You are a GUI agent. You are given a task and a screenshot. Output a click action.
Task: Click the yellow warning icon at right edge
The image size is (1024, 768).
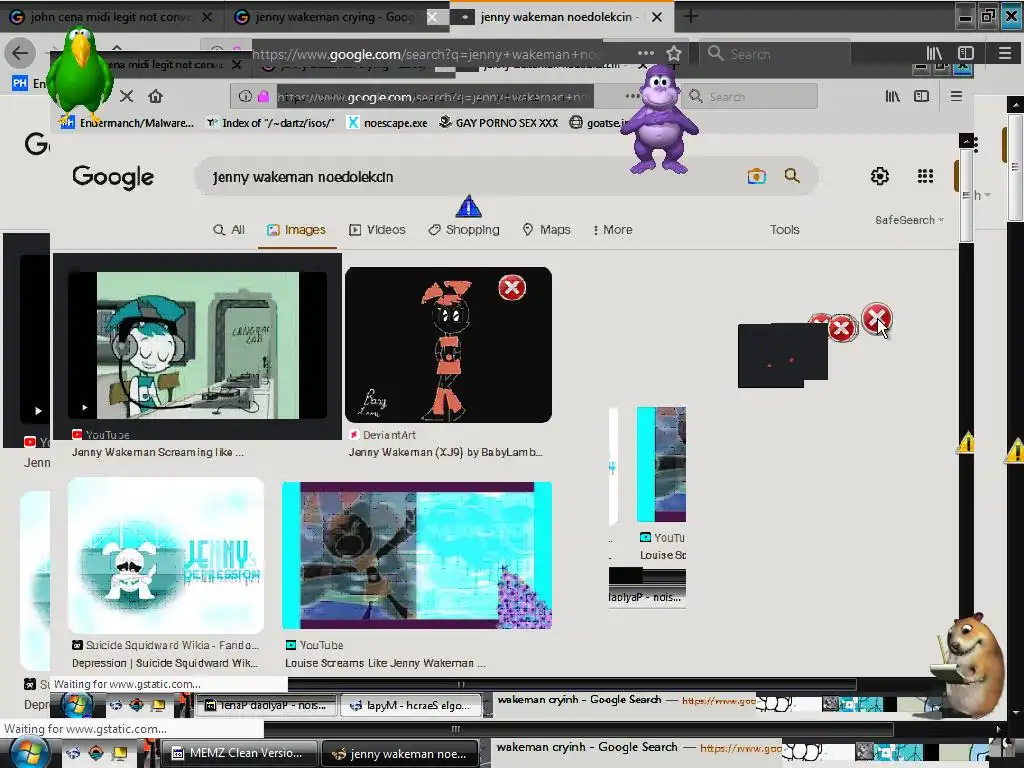click(x=1015, y=451)
